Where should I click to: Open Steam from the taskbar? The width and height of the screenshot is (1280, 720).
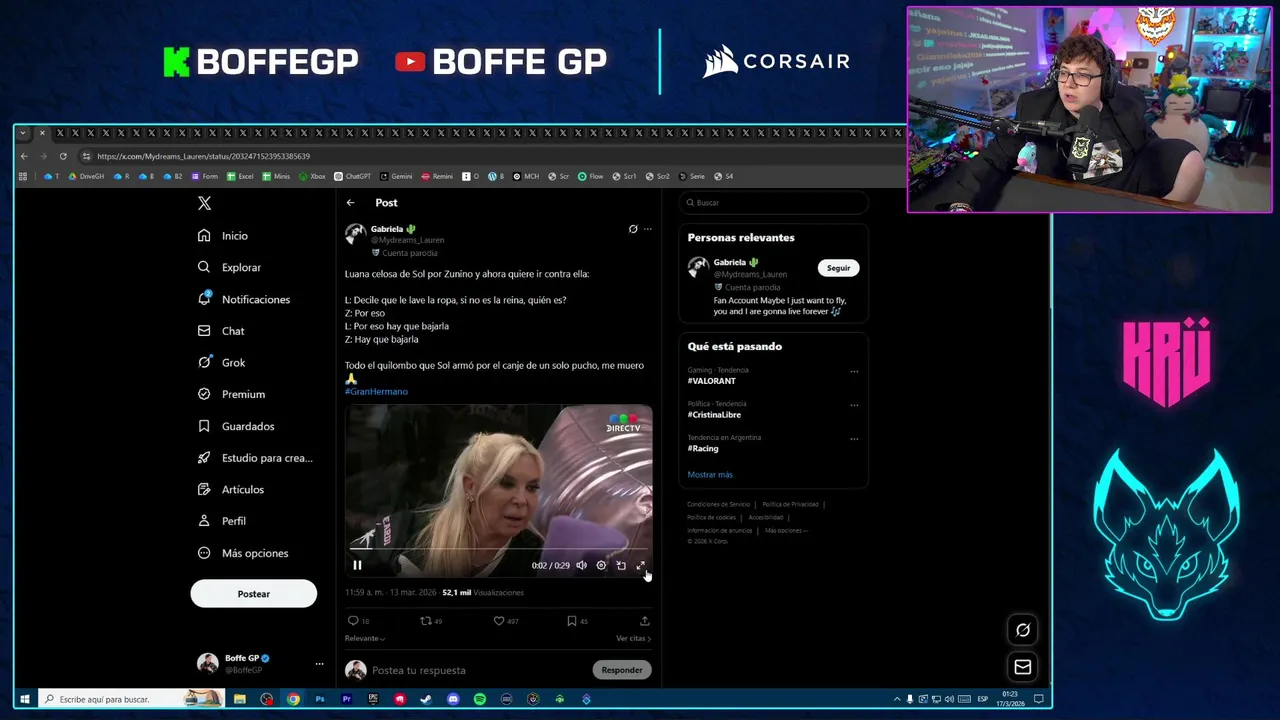426,699
